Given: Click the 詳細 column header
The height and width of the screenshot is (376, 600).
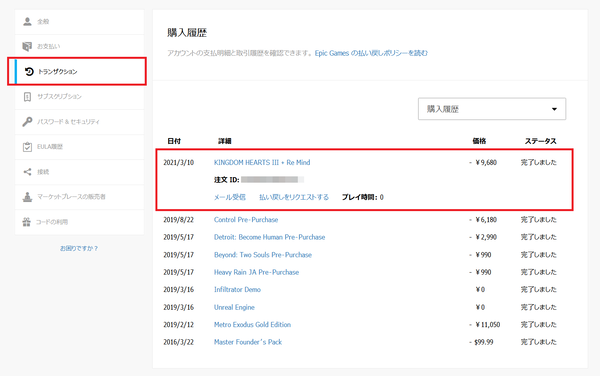Looking at the screenshot, I should point(225,141).
